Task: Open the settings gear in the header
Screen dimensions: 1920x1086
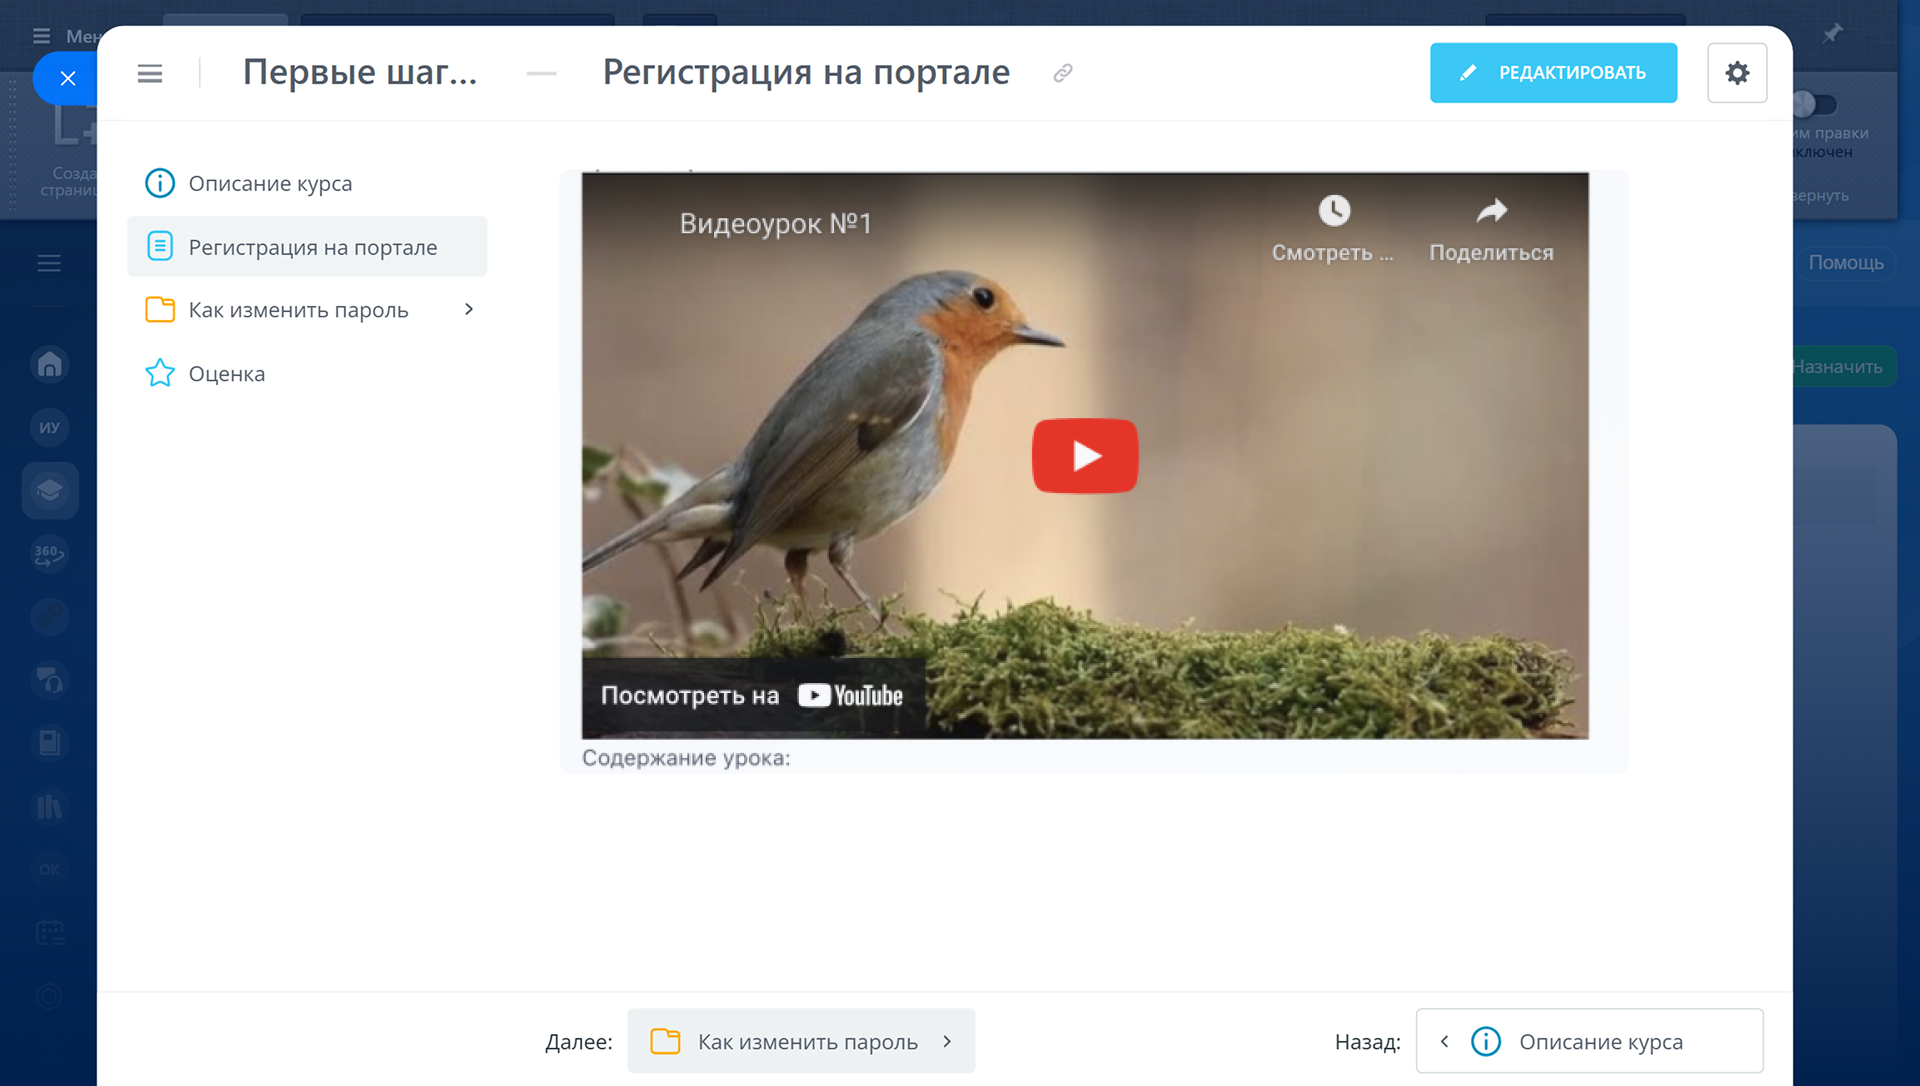Action: pyautogui.click(x=1737, y=73)
